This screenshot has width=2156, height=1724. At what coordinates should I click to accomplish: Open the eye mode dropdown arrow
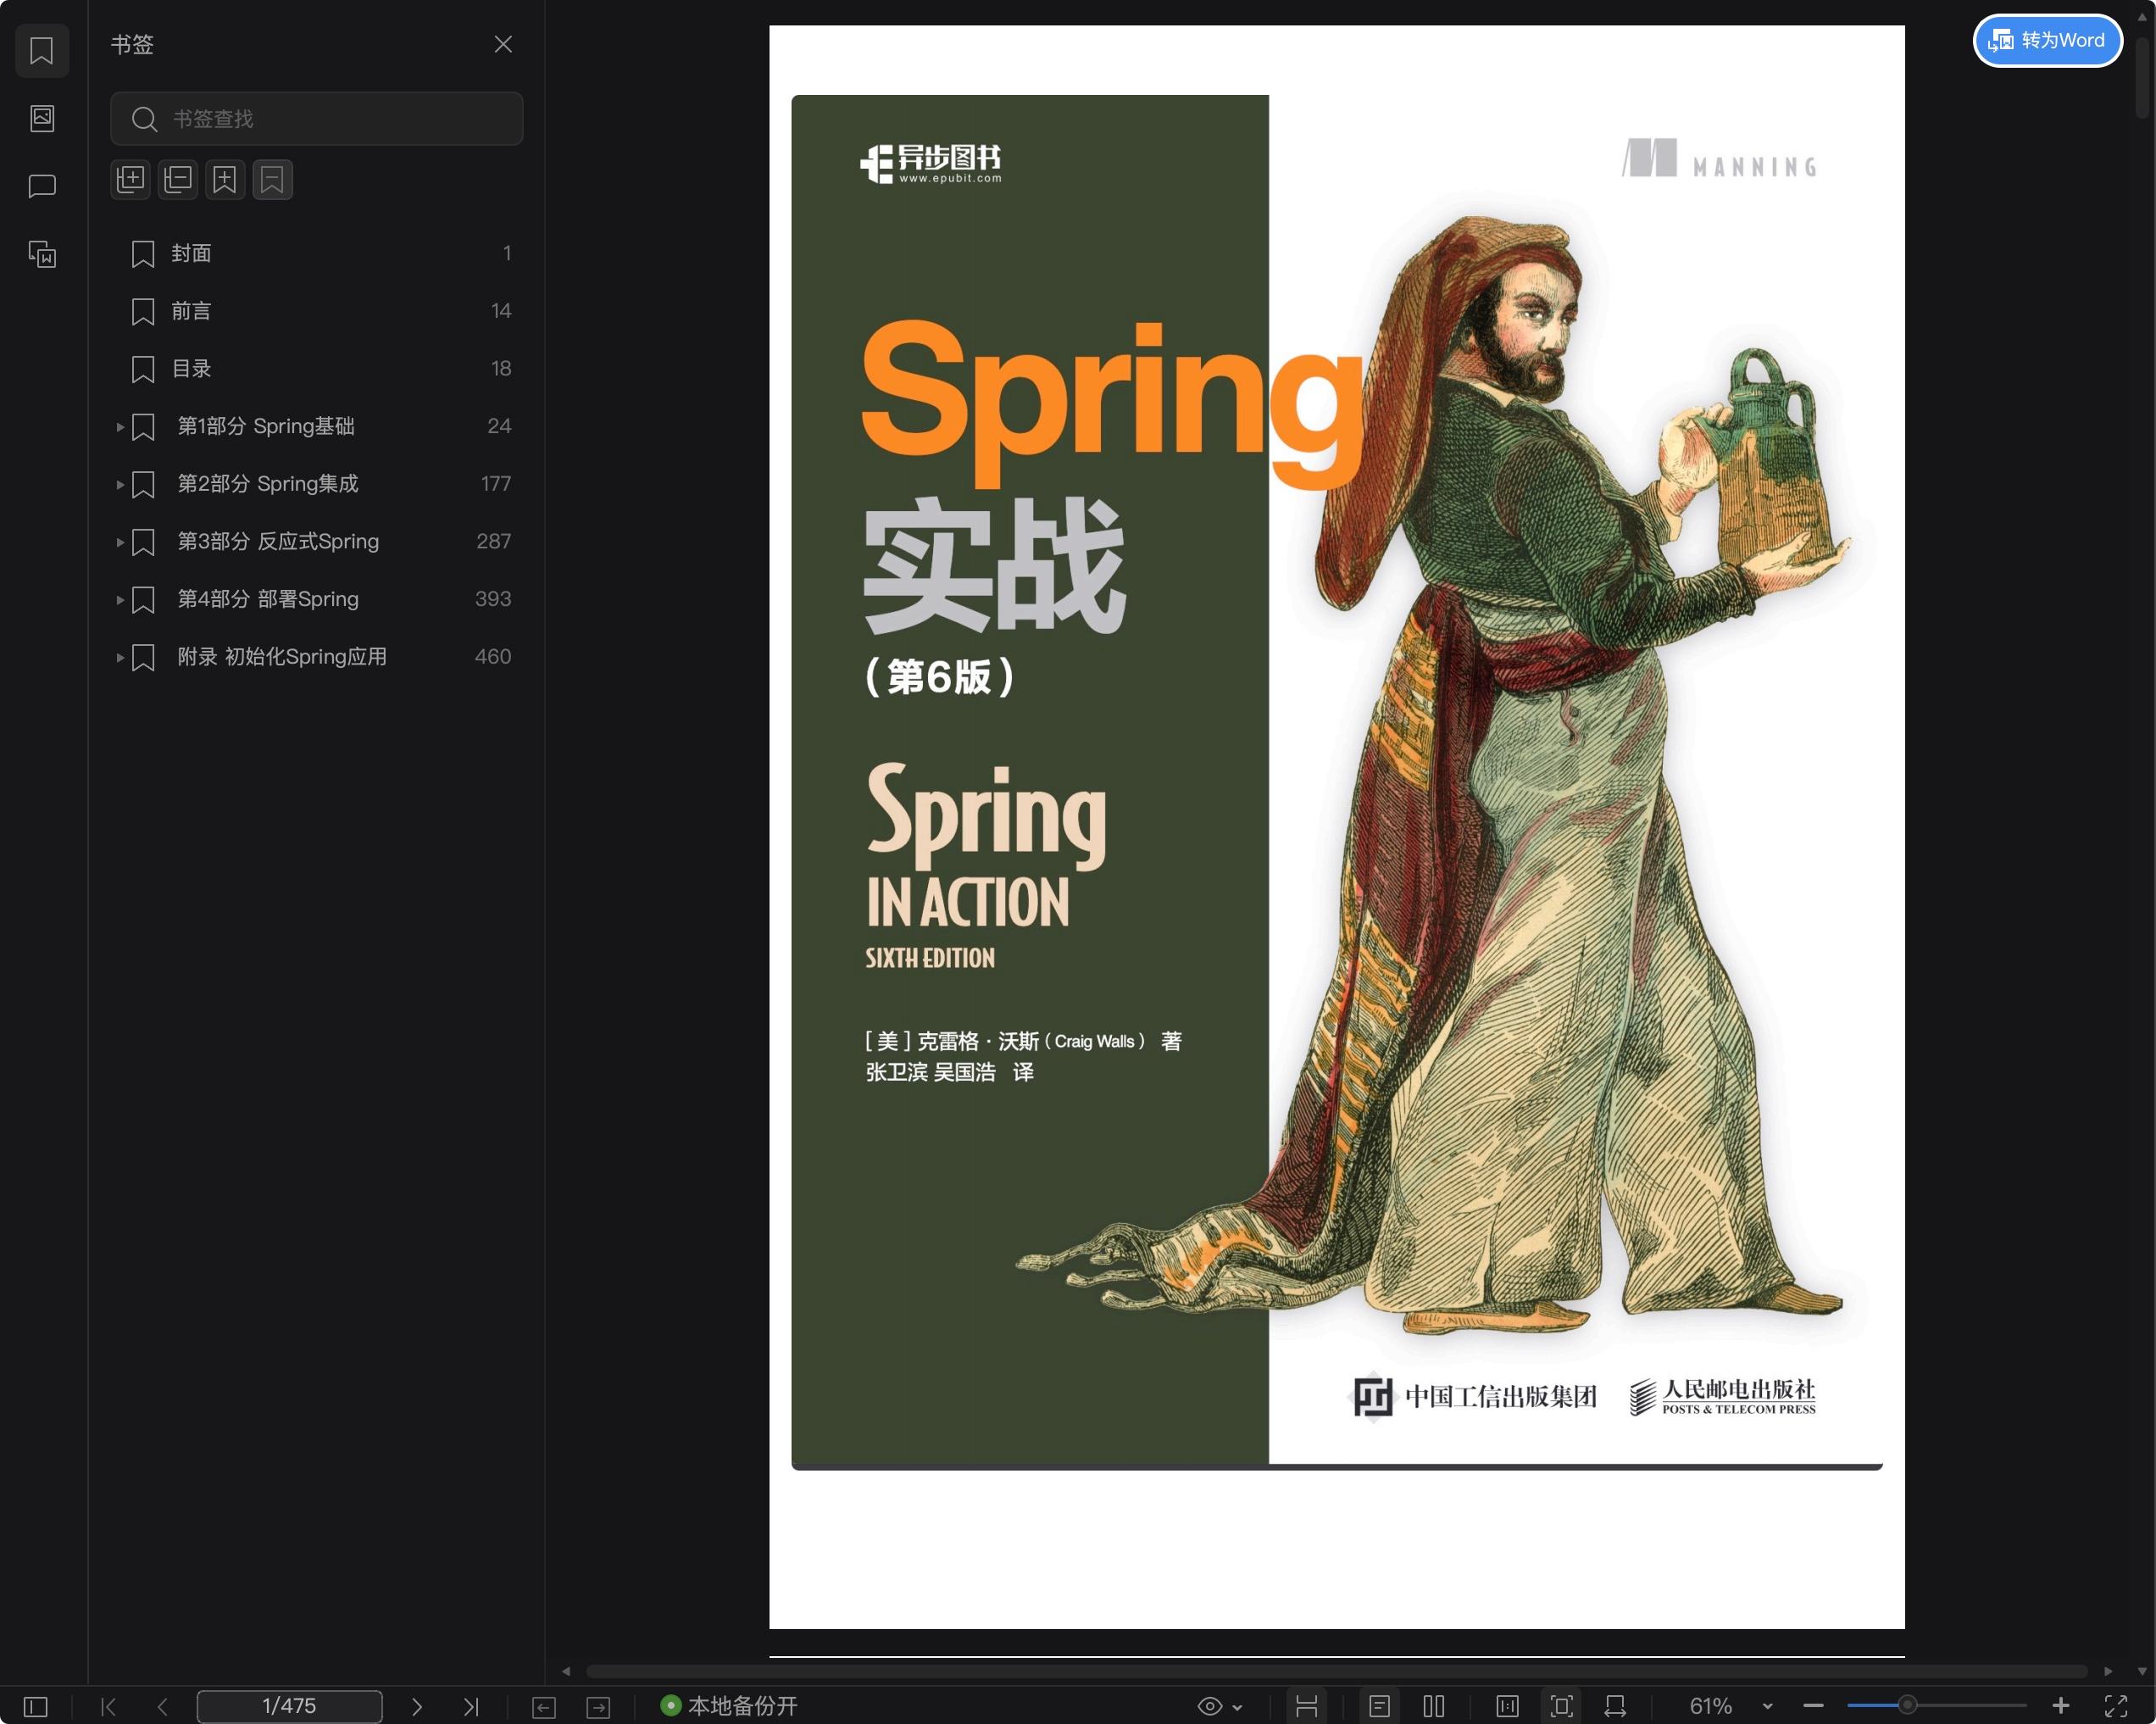click(x=1238, y=1707)
